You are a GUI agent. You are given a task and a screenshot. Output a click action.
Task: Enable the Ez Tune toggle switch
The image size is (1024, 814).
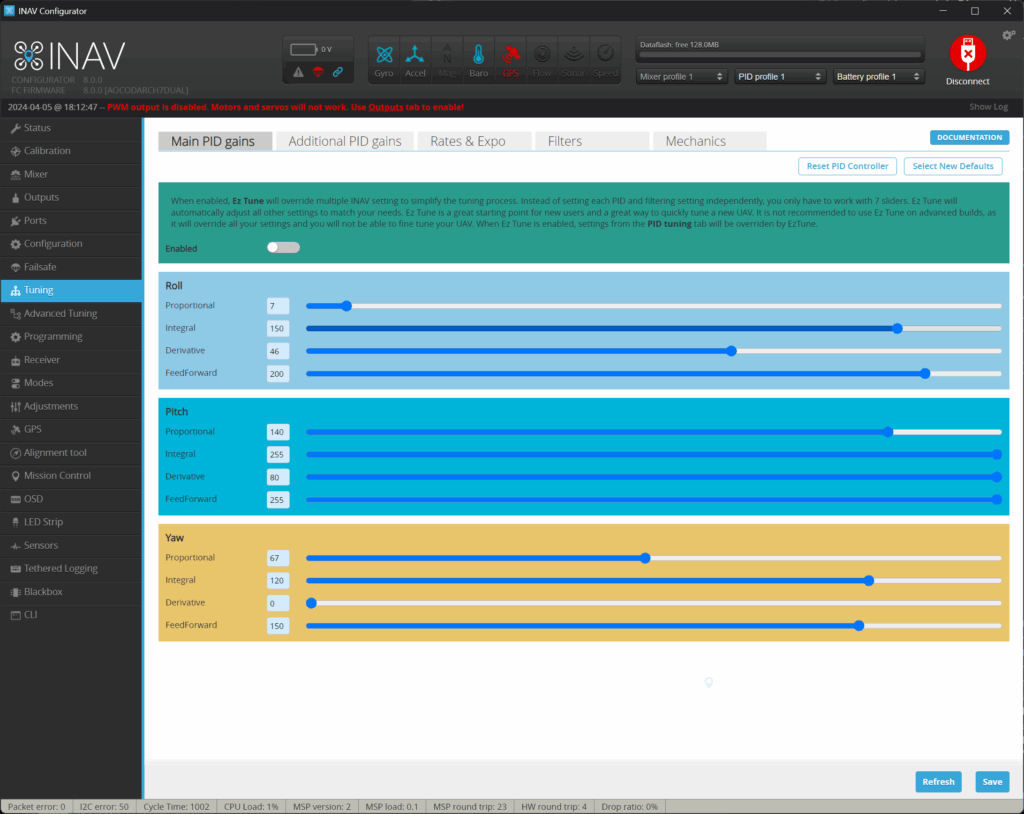(283, 248)
